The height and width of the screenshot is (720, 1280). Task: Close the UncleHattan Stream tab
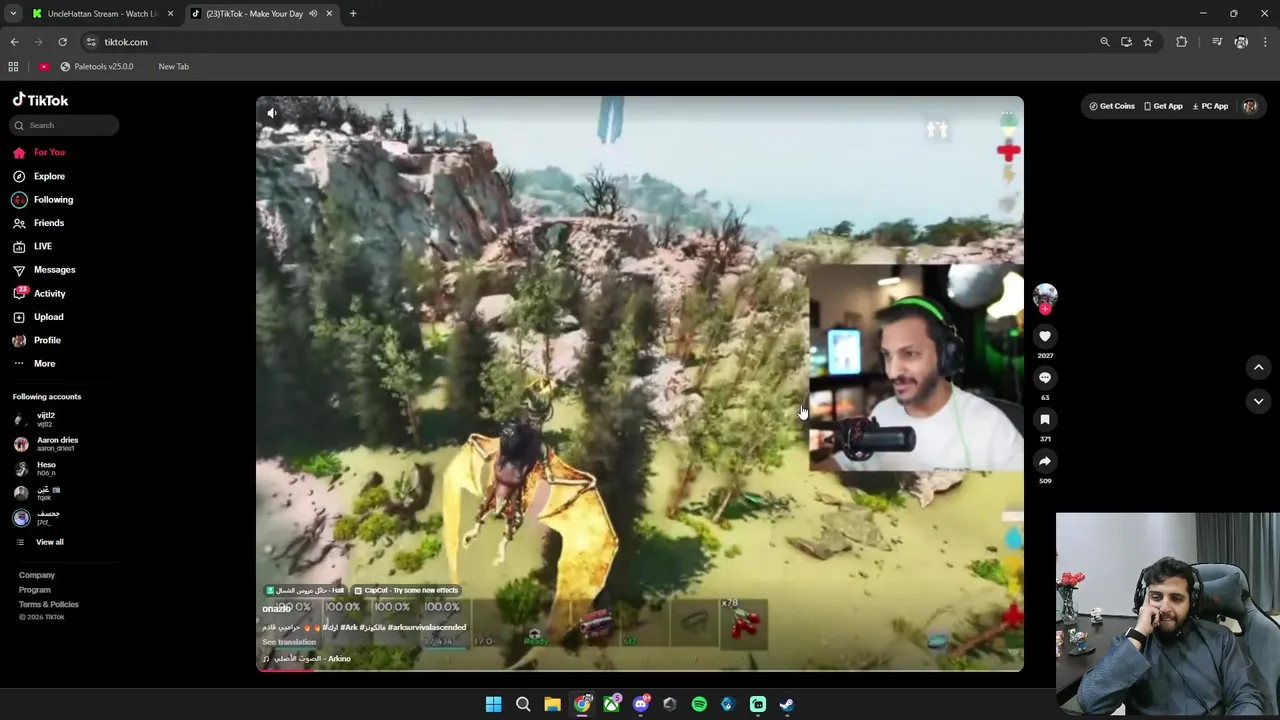170,14
